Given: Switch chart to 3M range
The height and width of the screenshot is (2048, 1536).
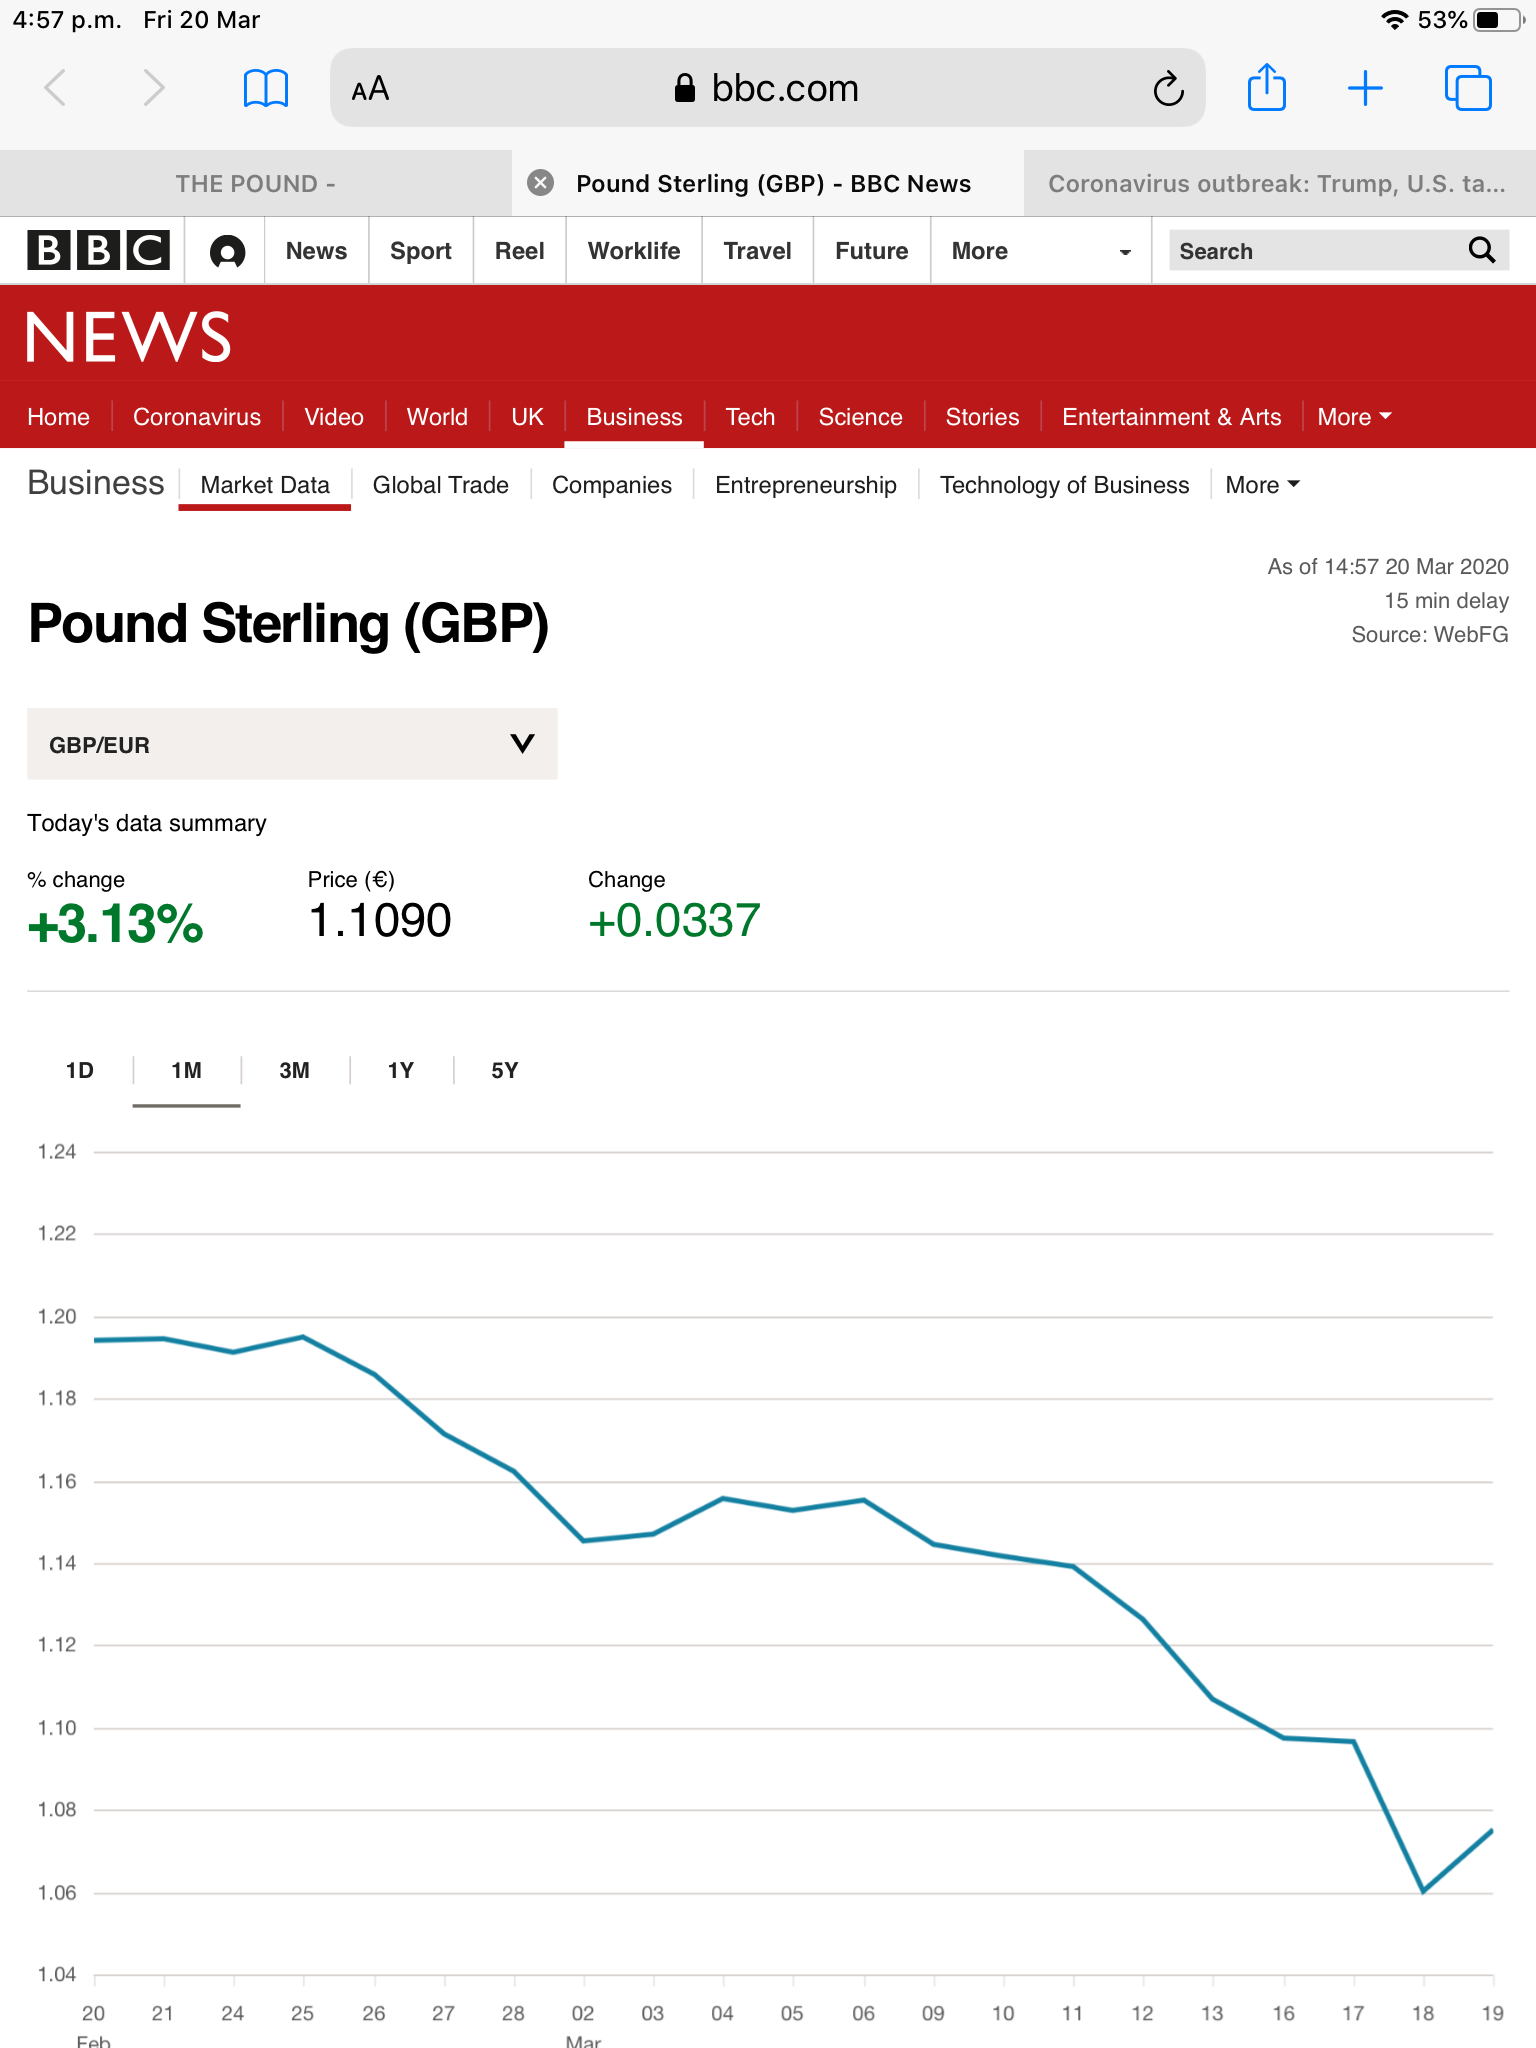Looking at the screenshot, I should point(294,1071).
